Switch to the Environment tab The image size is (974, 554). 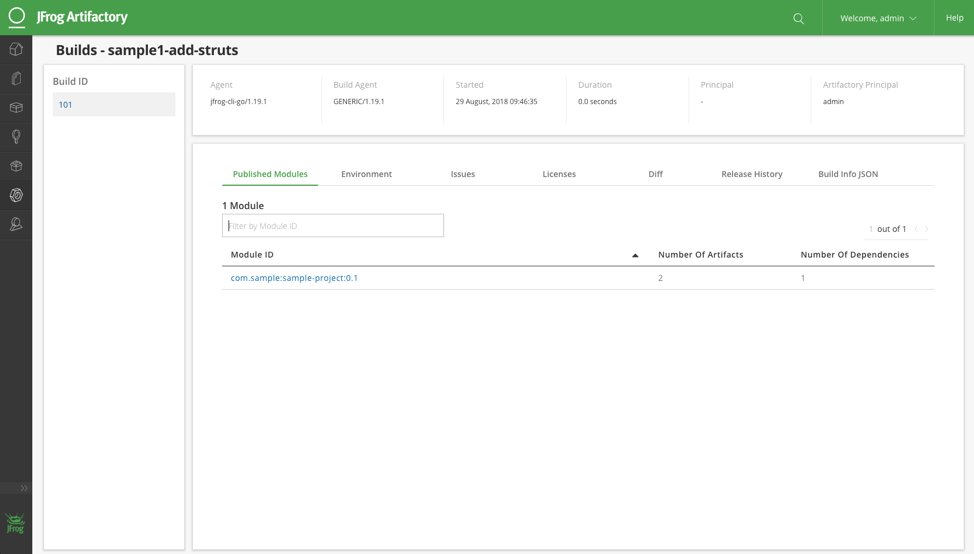tap(366, 174)
